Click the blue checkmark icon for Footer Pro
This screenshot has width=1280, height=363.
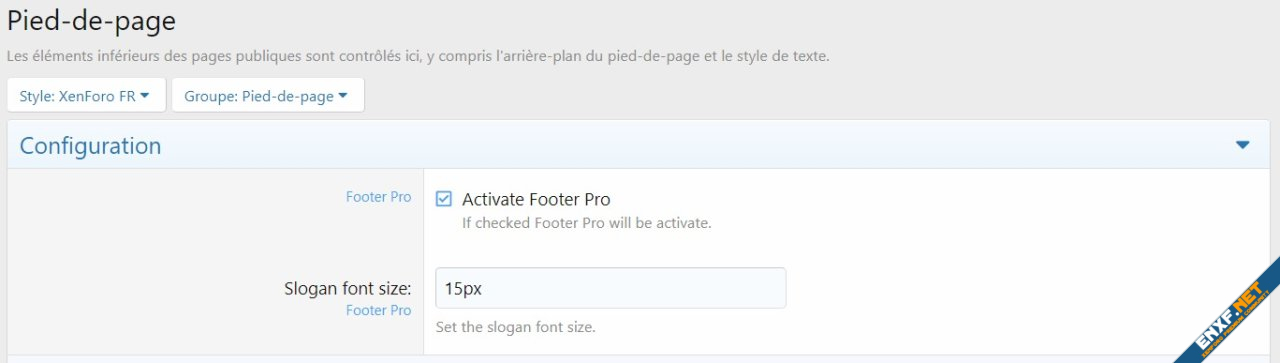(444, 199)
